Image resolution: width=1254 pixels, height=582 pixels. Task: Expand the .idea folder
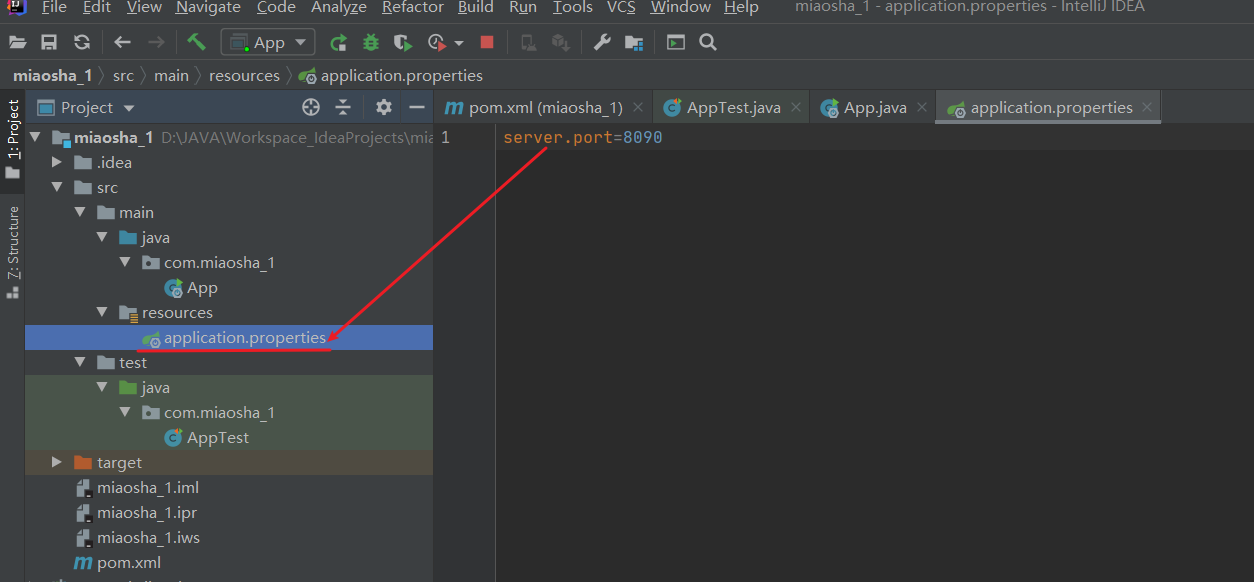[58, 162]
